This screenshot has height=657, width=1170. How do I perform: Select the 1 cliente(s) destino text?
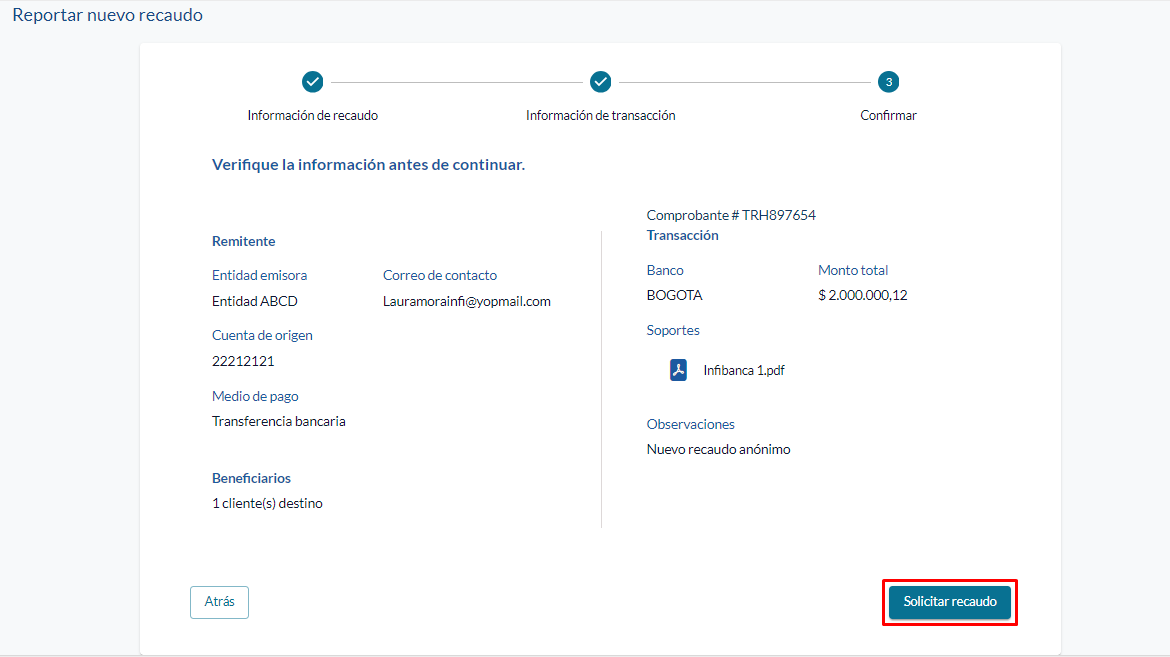pos(267,504)
